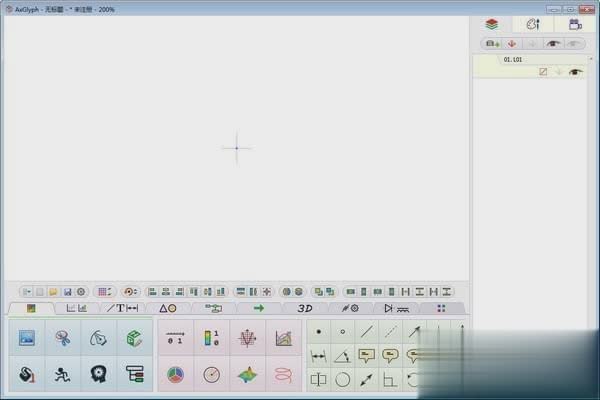Select layer 01.101 in the list
The height and width of the screenshot is (400, 600).
[515, 60]
